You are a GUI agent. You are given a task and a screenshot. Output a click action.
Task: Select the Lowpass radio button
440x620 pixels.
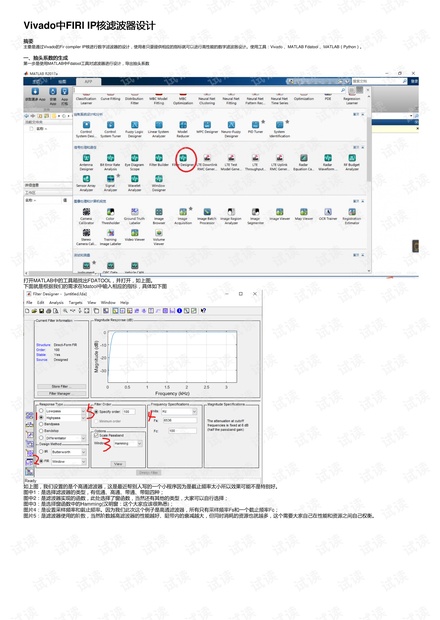(41, 411)
